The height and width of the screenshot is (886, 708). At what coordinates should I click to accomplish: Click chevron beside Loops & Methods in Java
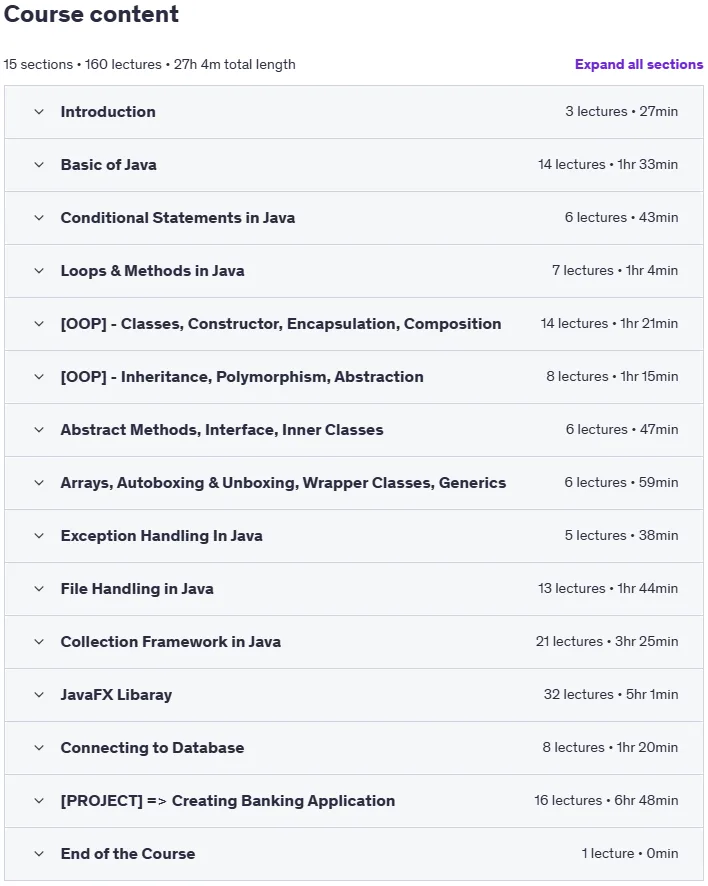coord(39,271)
